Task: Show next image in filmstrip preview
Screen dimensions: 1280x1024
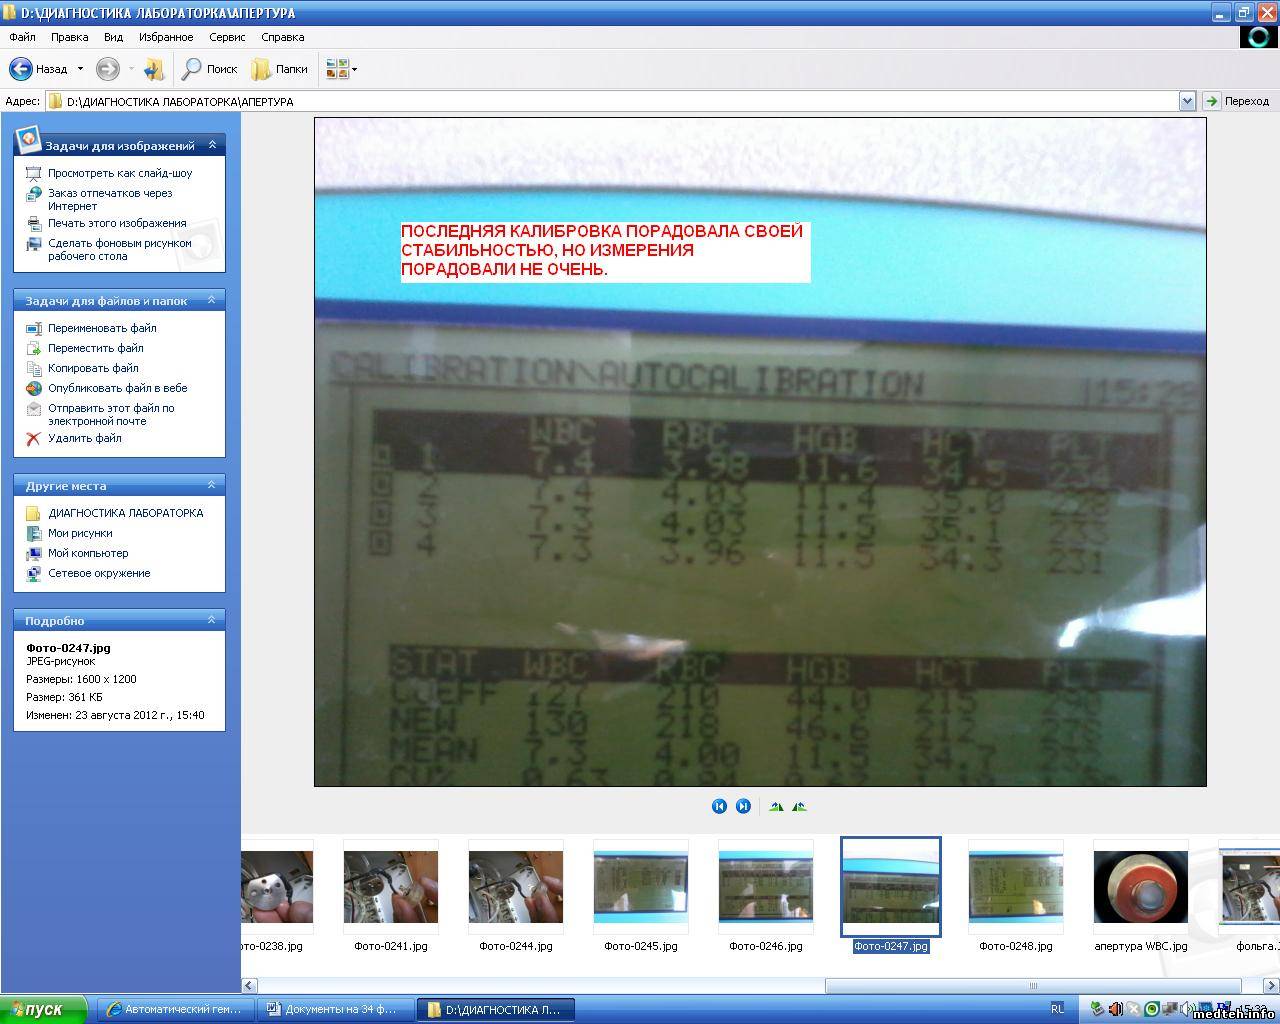Action: tap(743, 806)
